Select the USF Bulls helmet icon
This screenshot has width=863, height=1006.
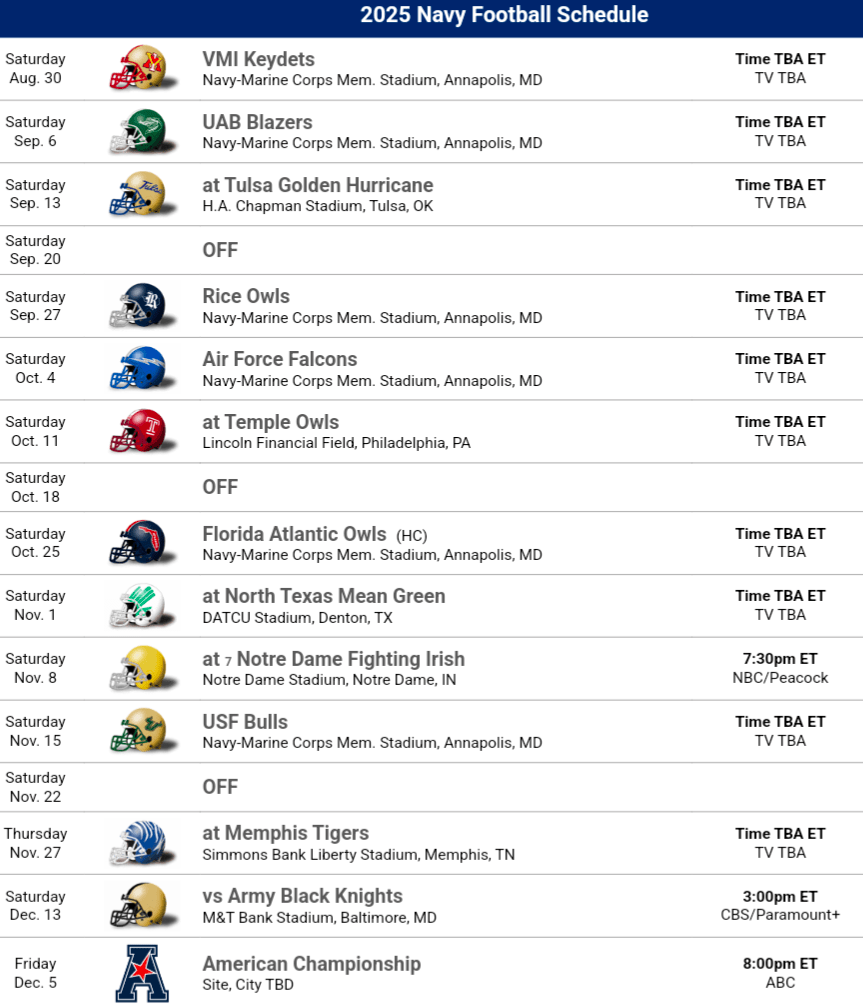pyautogui.click(x=138, y=731)
